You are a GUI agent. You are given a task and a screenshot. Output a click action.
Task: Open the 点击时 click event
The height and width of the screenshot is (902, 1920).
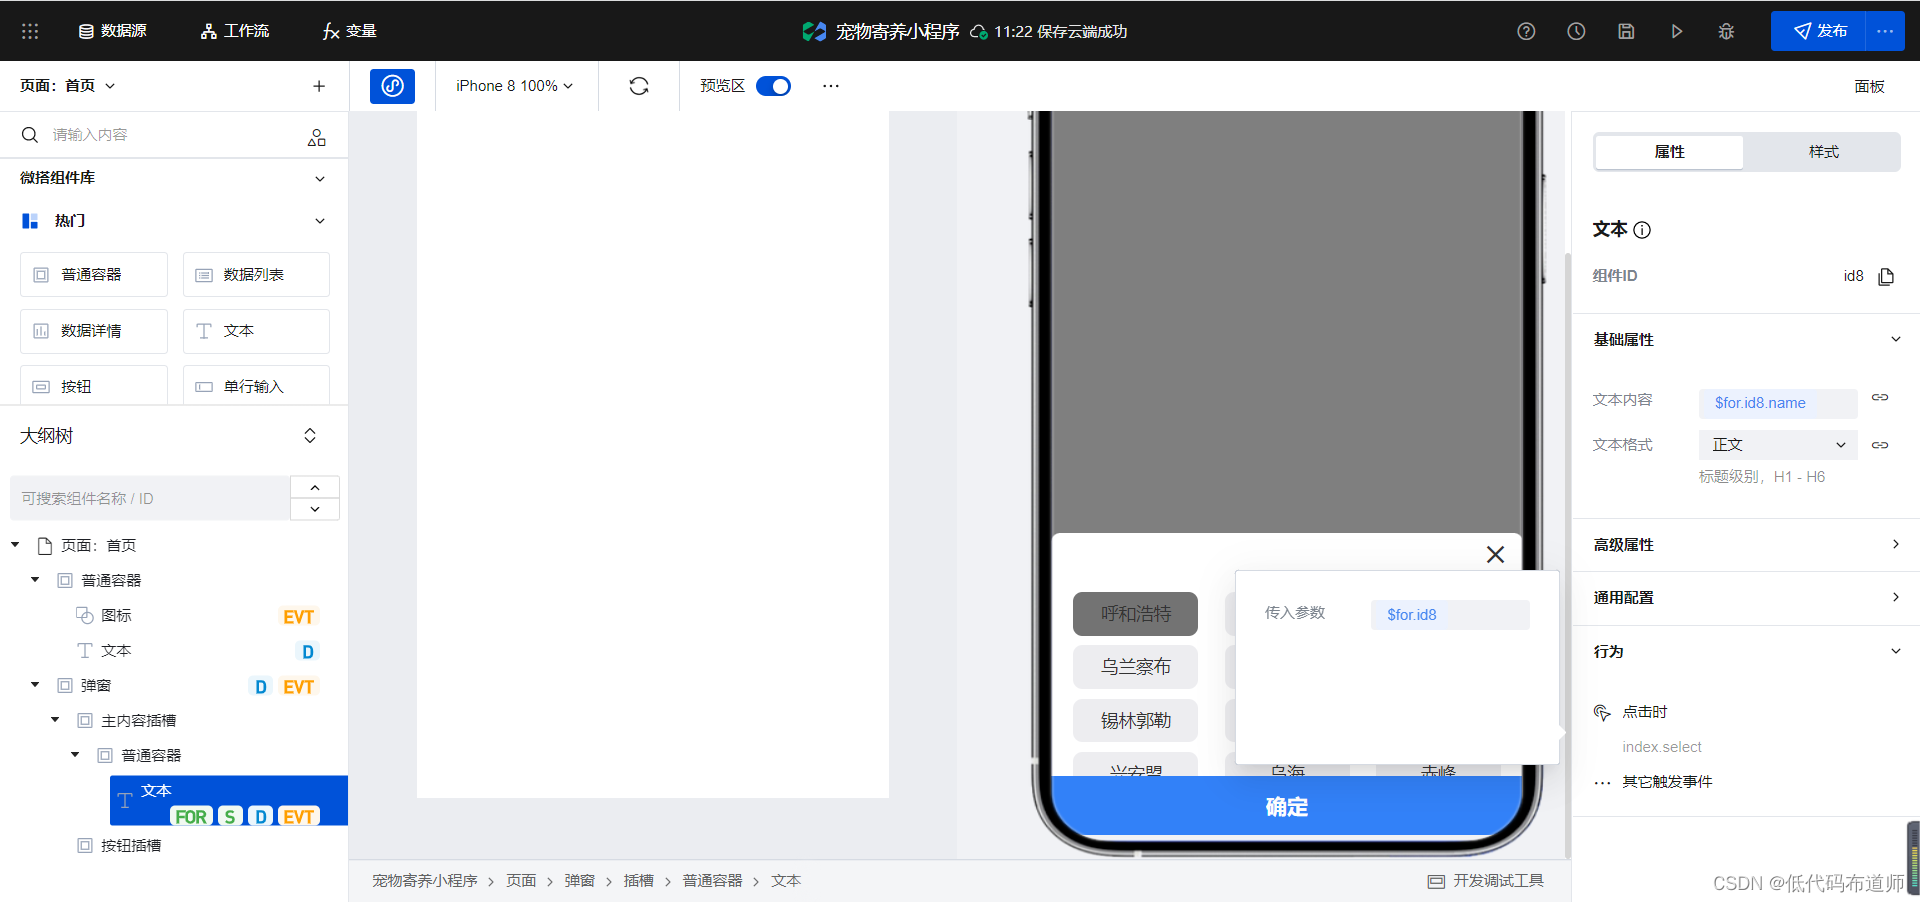coord(1644,712)
